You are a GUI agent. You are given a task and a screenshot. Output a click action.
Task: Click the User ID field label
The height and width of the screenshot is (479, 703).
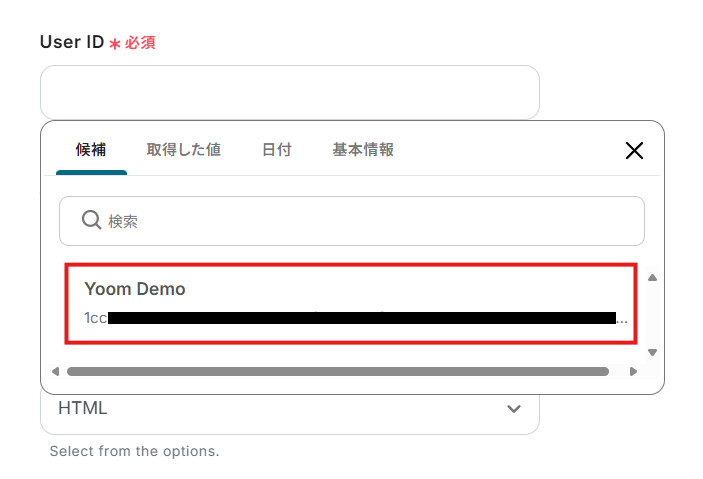pyautogui.click(x=72, y=42)
